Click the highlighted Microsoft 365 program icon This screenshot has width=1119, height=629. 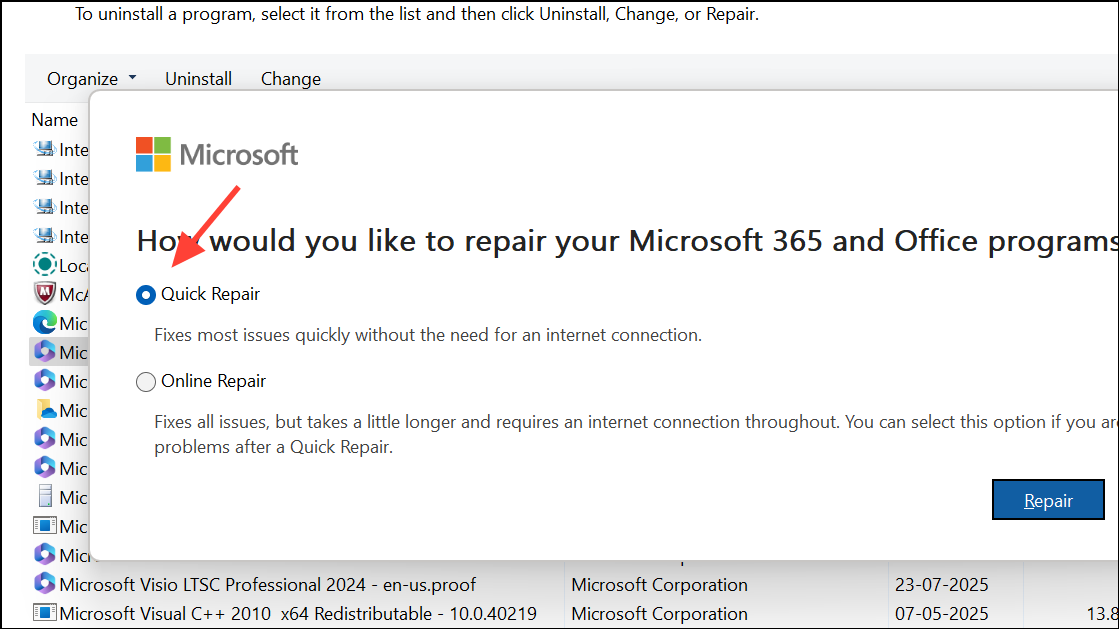pos(44,352)
